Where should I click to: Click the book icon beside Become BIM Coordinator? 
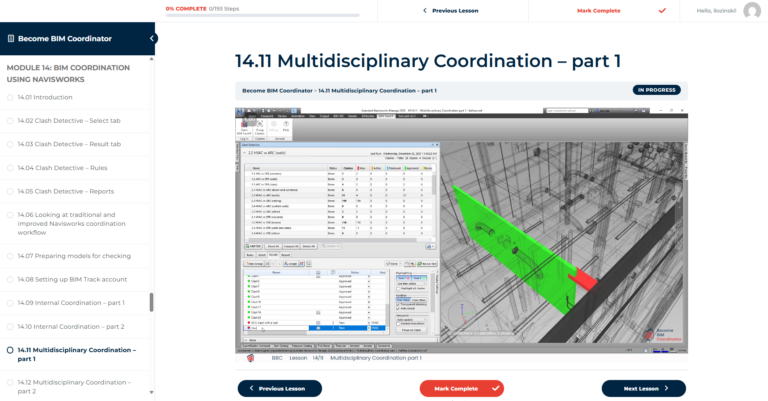point(11,39)
